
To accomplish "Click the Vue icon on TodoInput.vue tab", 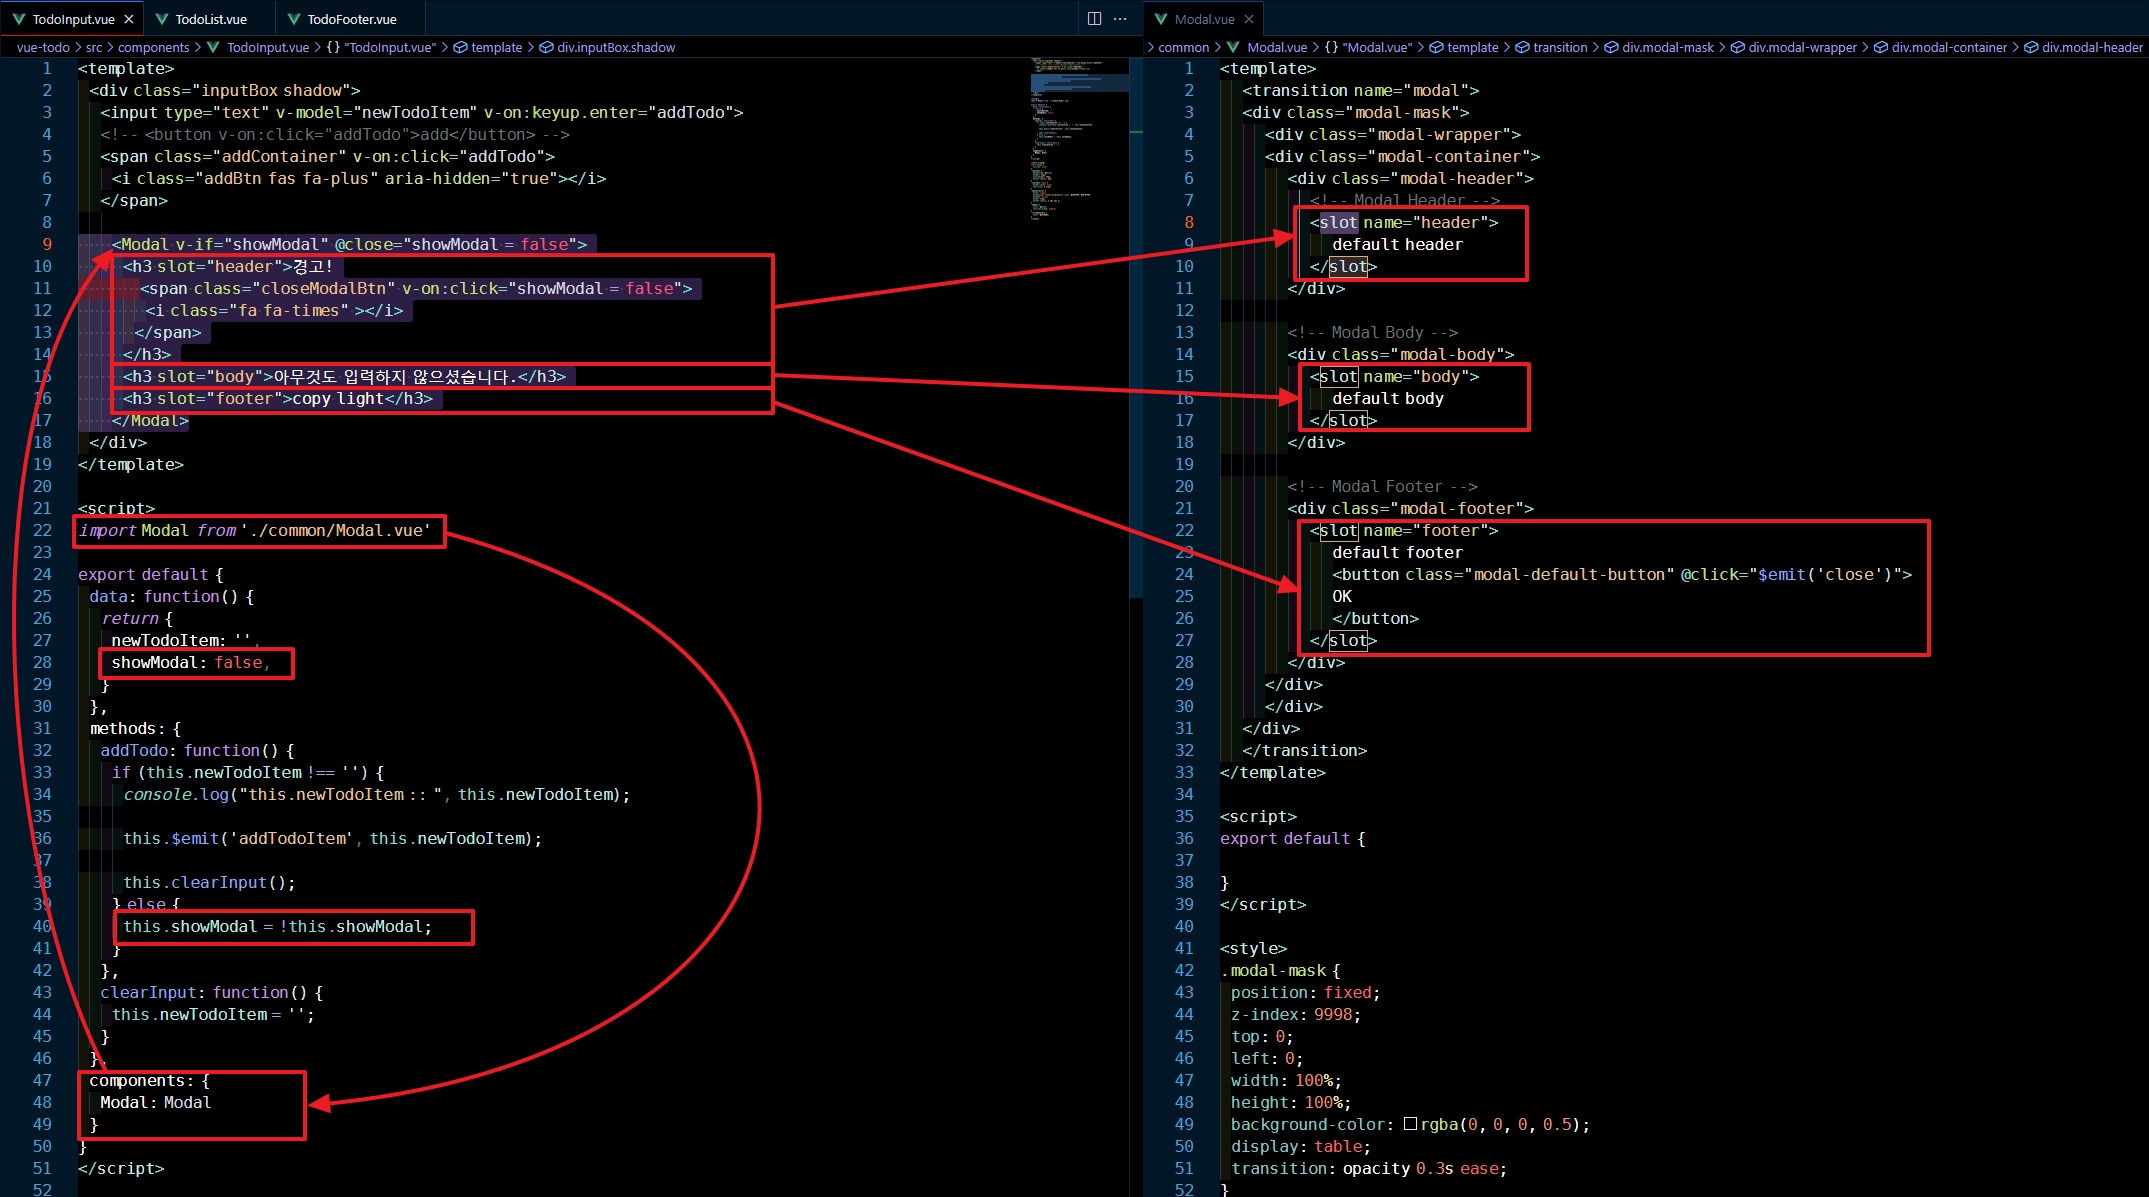I will click(19, 19).
